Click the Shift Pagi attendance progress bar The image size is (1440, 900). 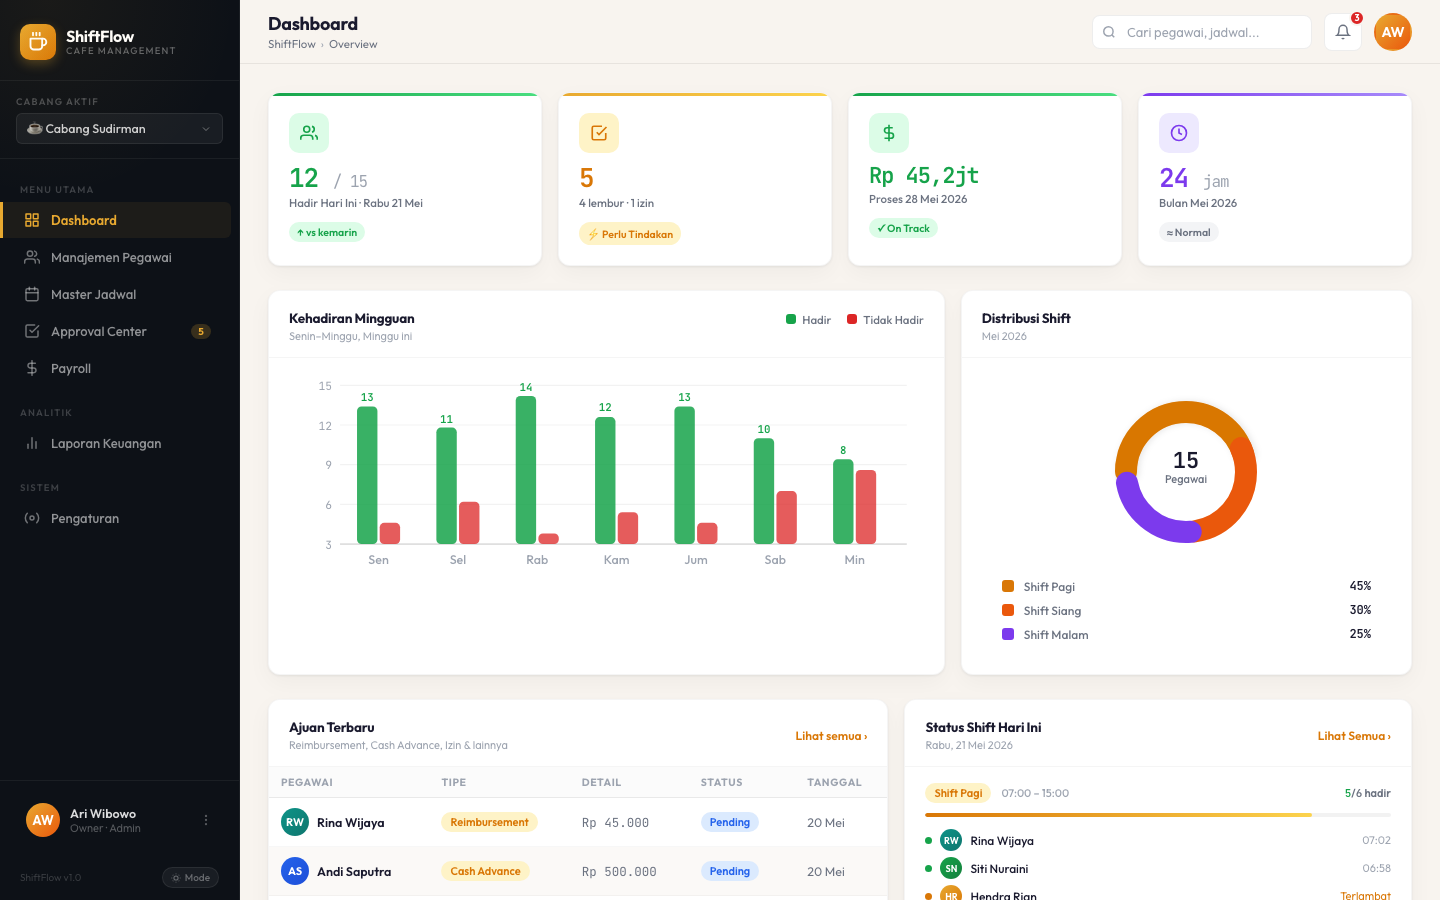(x=1158, y=815)
